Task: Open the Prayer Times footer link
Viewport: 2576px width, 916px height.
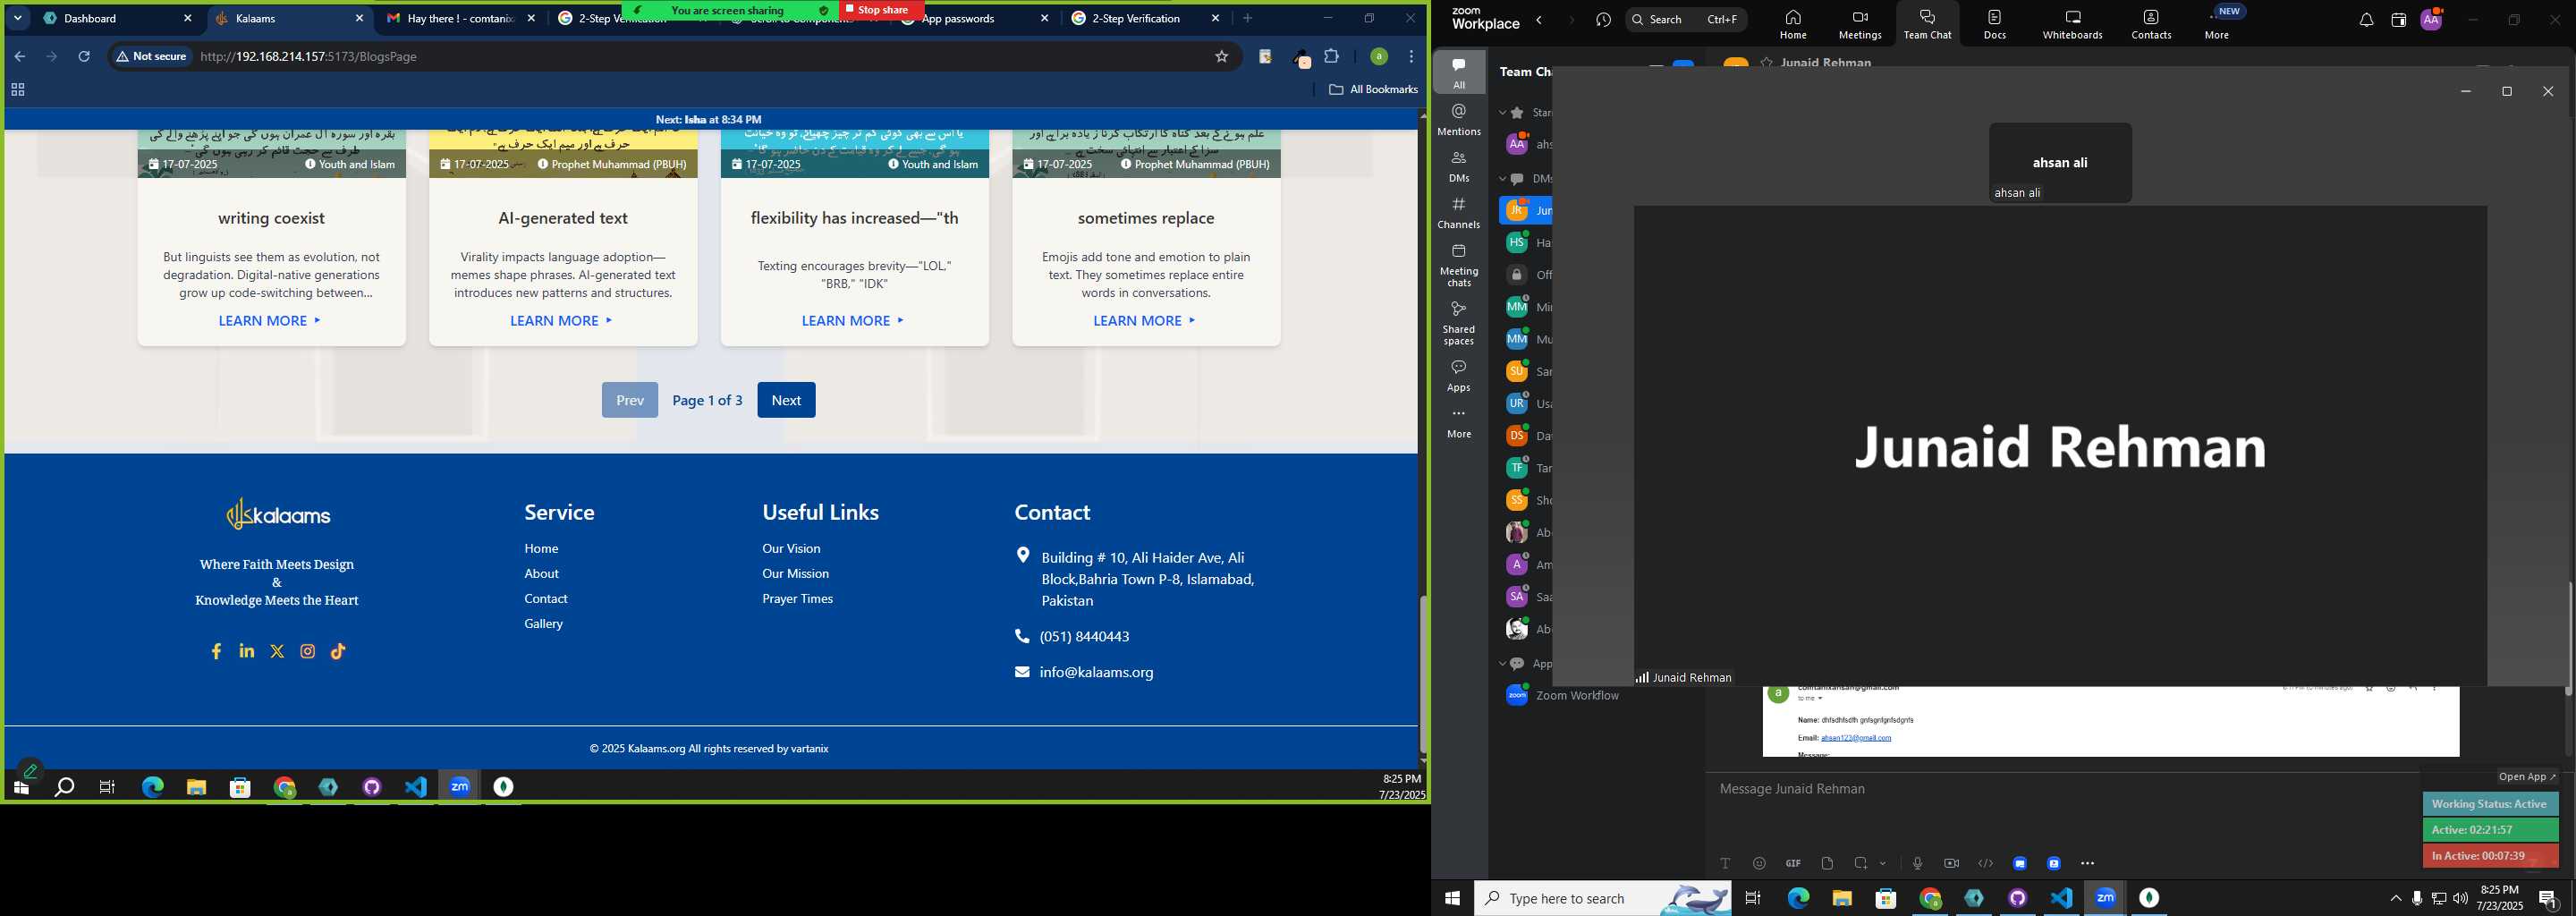Action: tap(797, 599)
